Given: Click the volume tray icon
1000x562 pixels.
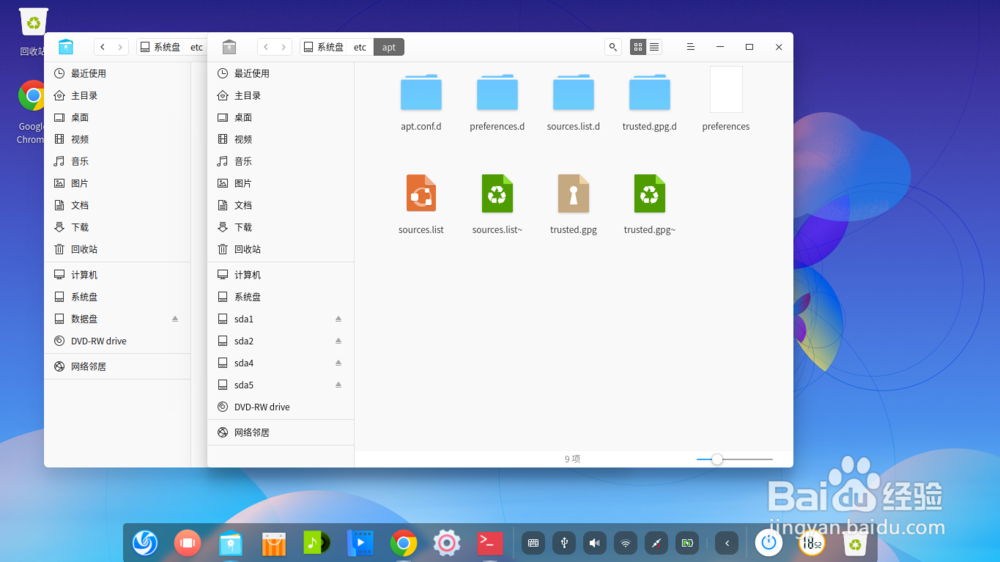Looking at the screenshot, I should pyautogui.click(x=594, y=543).
